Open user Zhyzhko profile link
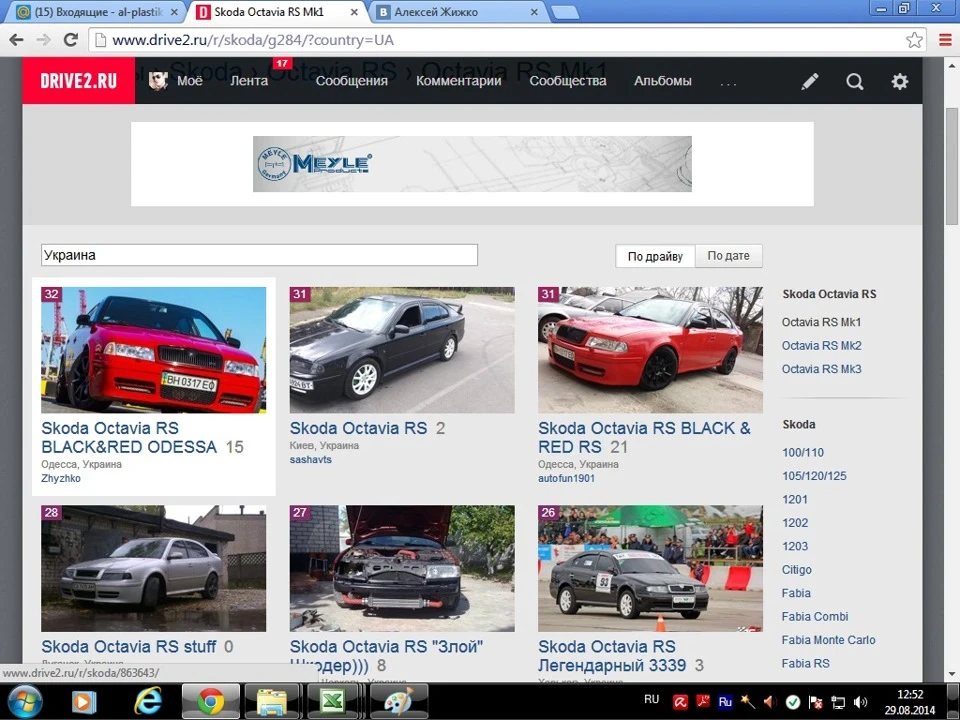960x720 pixels. [61, 479]
